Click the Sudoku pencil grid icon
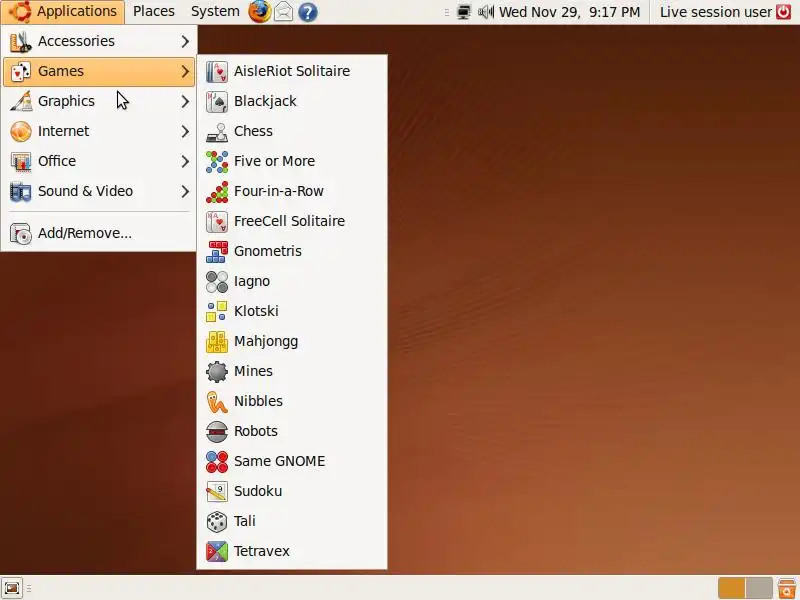The image size is (800, 600). (217, 491)
